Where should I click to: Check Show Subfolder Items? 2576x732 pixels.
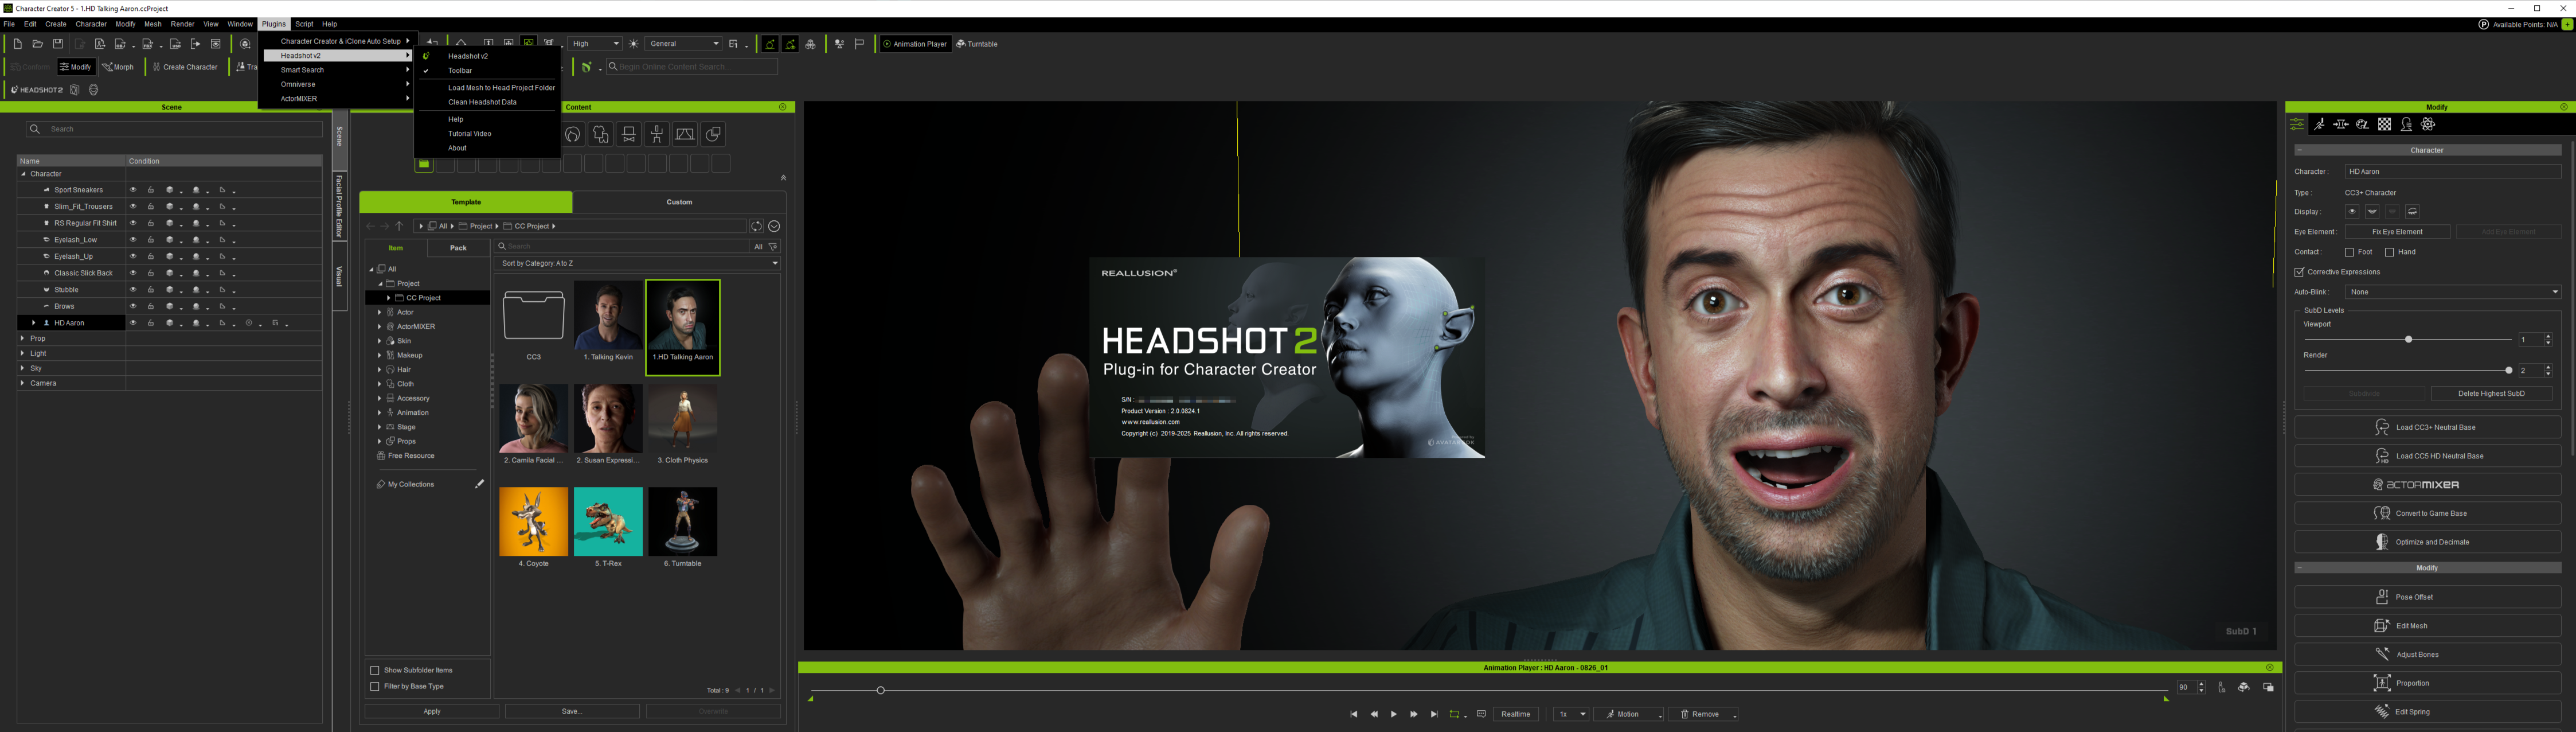pyautogui.click(x=375, y=670)
